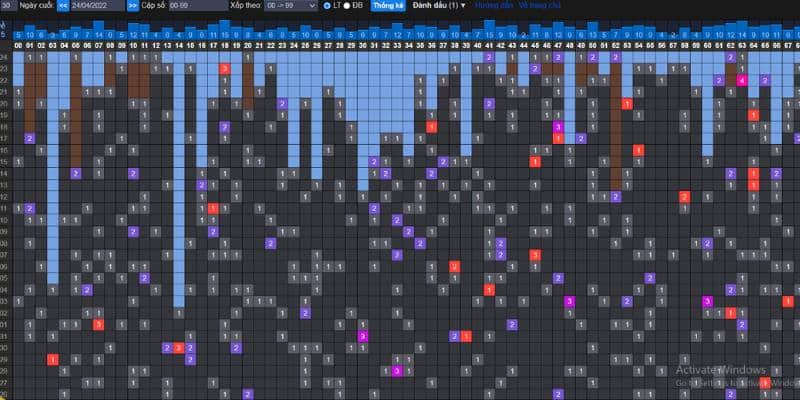Open the Về trang chủ link
Screen dimensions: 800x400
pos(536,5)
